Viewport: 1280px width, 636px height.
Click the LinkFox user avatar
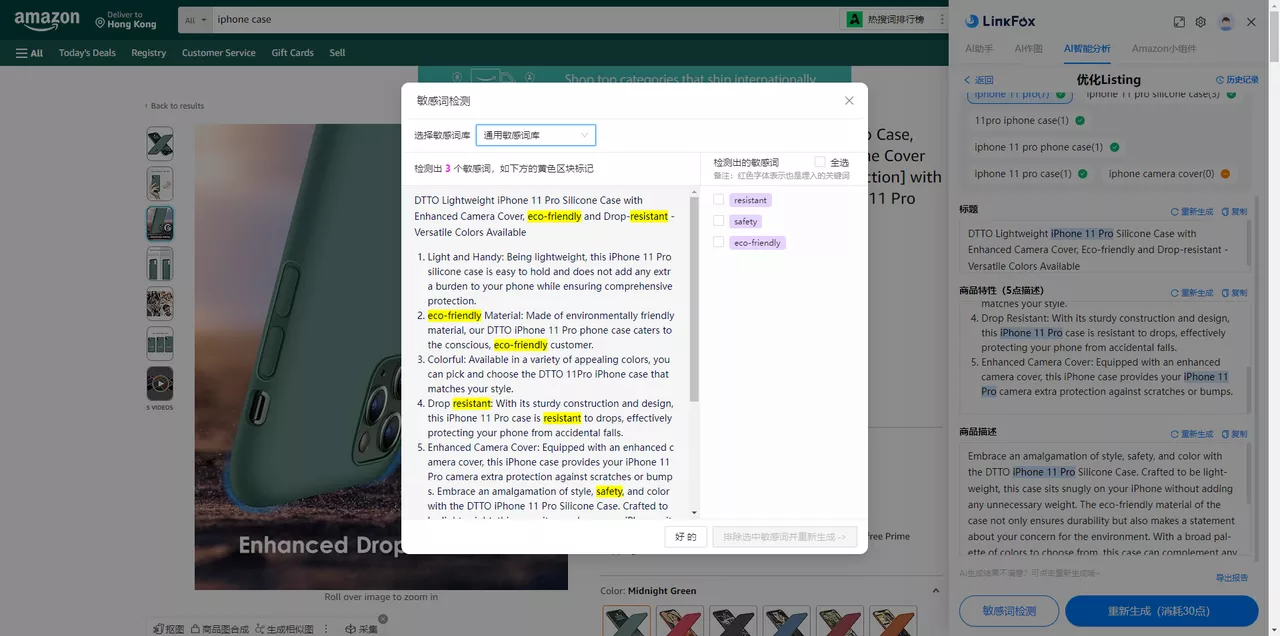click(x=1226, y=22)
